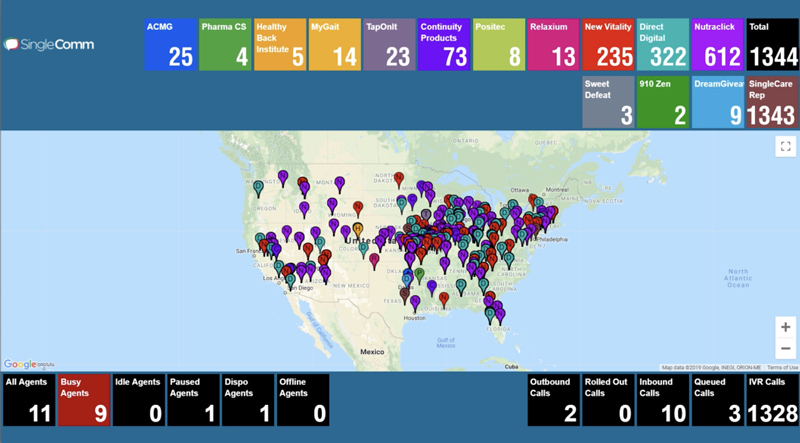The height and width of the screenshot is (443, 800).
Task: Click the 'Ottawa' map label
Action: coord(519,190)
